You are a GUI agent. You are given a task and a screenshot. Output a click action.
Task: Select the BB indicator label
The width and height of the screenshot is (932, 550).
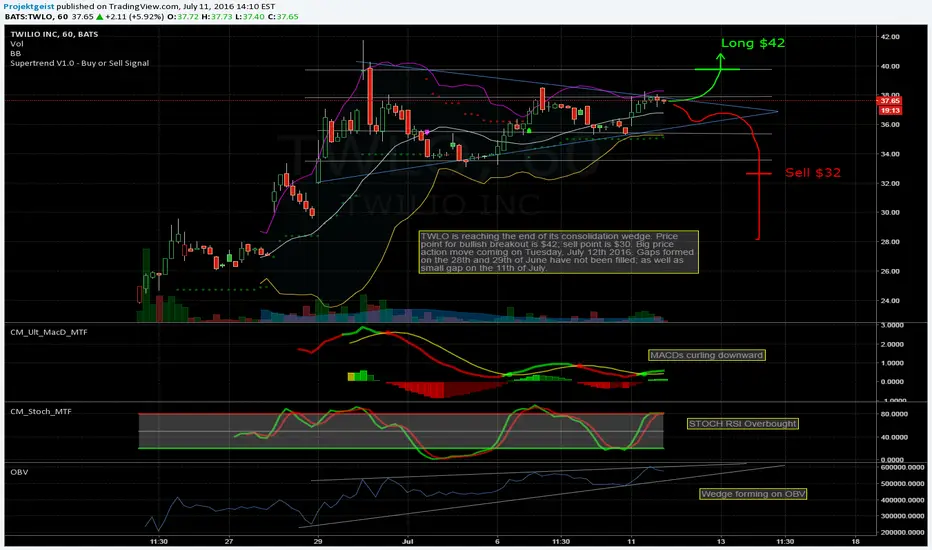click(15, 54)
